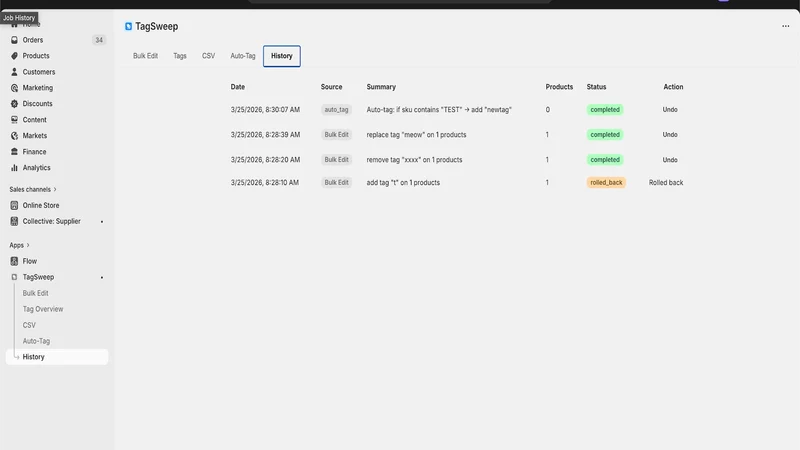The image size is (800, 450).
Task: Click summary add tag "t" on 1 products
Action: point(403,183)
